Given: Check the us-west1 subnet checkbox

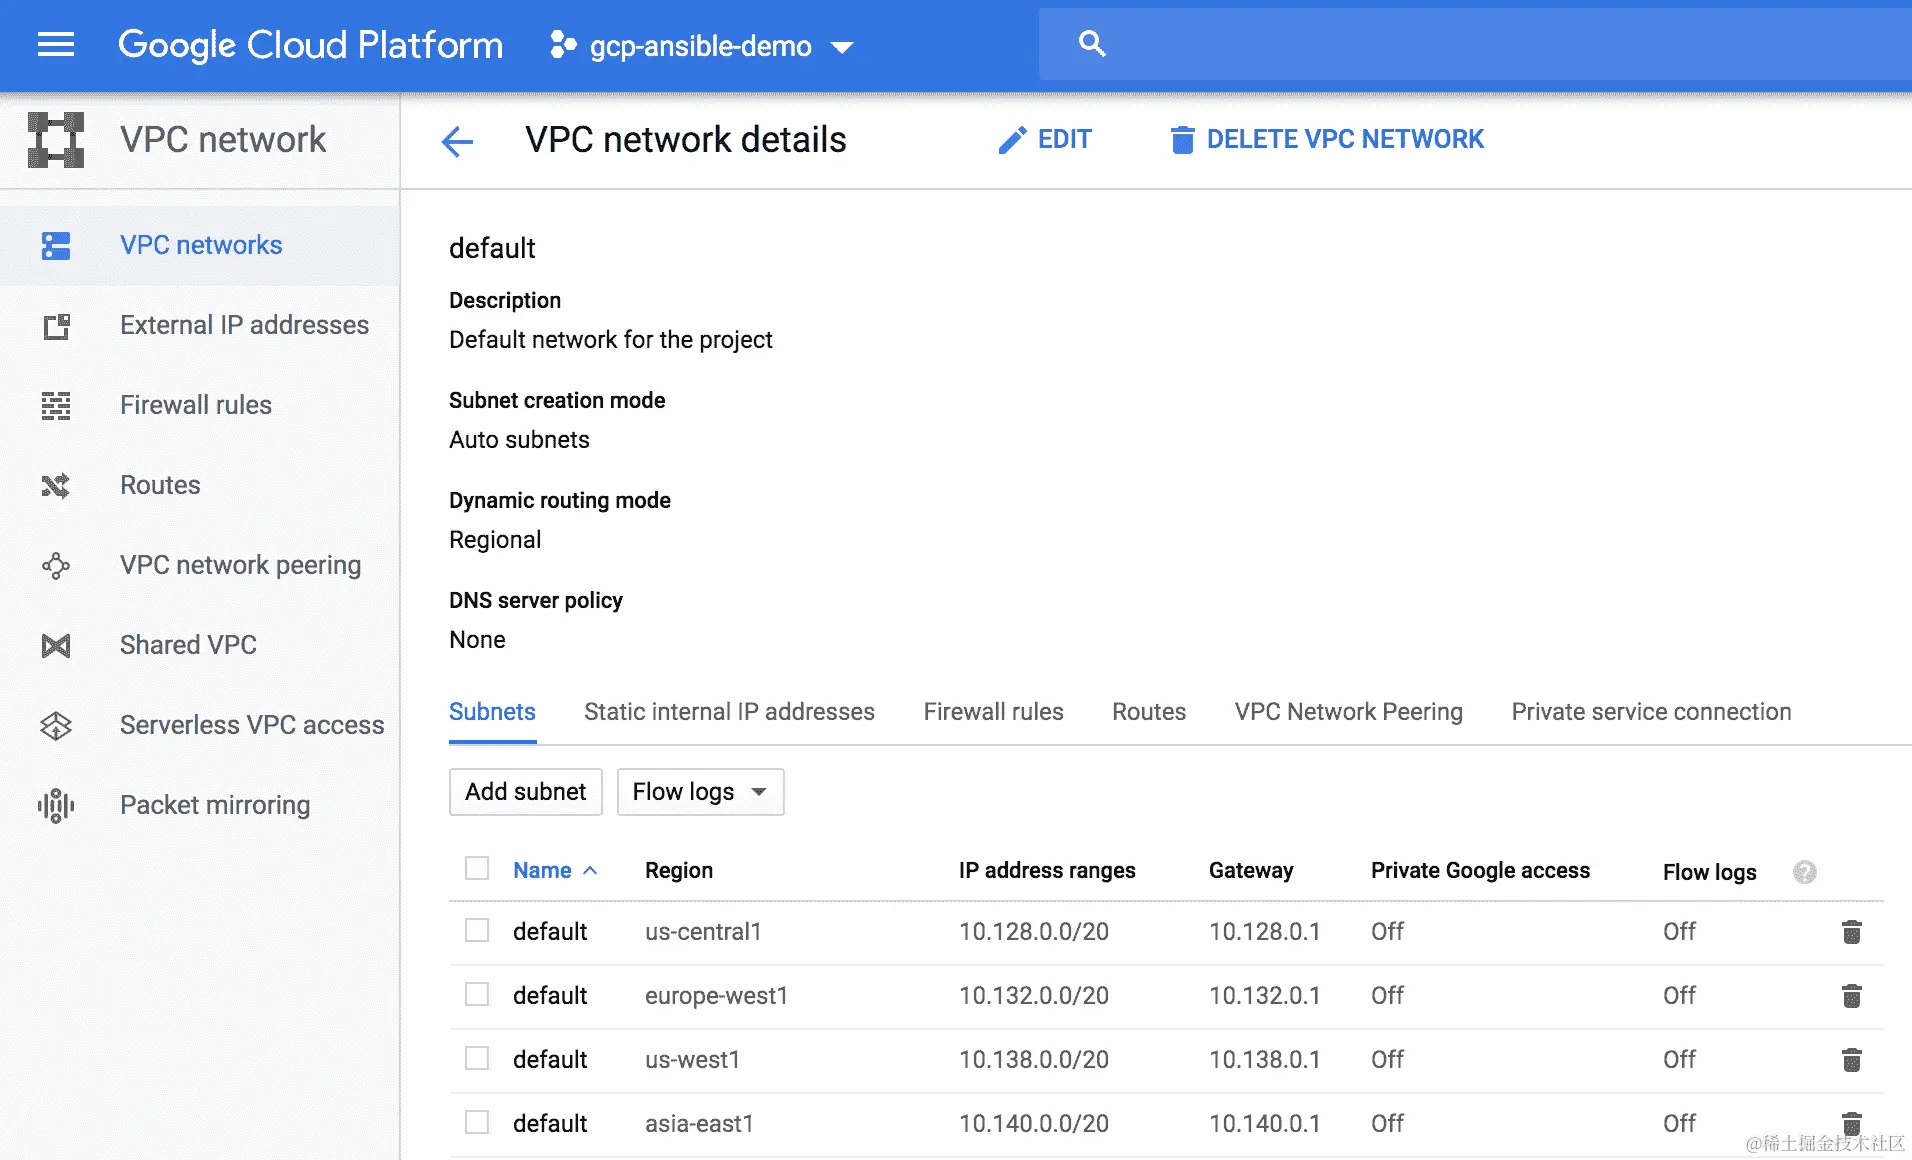Looking at the screenshot, I should click(x=477, y=1058).
